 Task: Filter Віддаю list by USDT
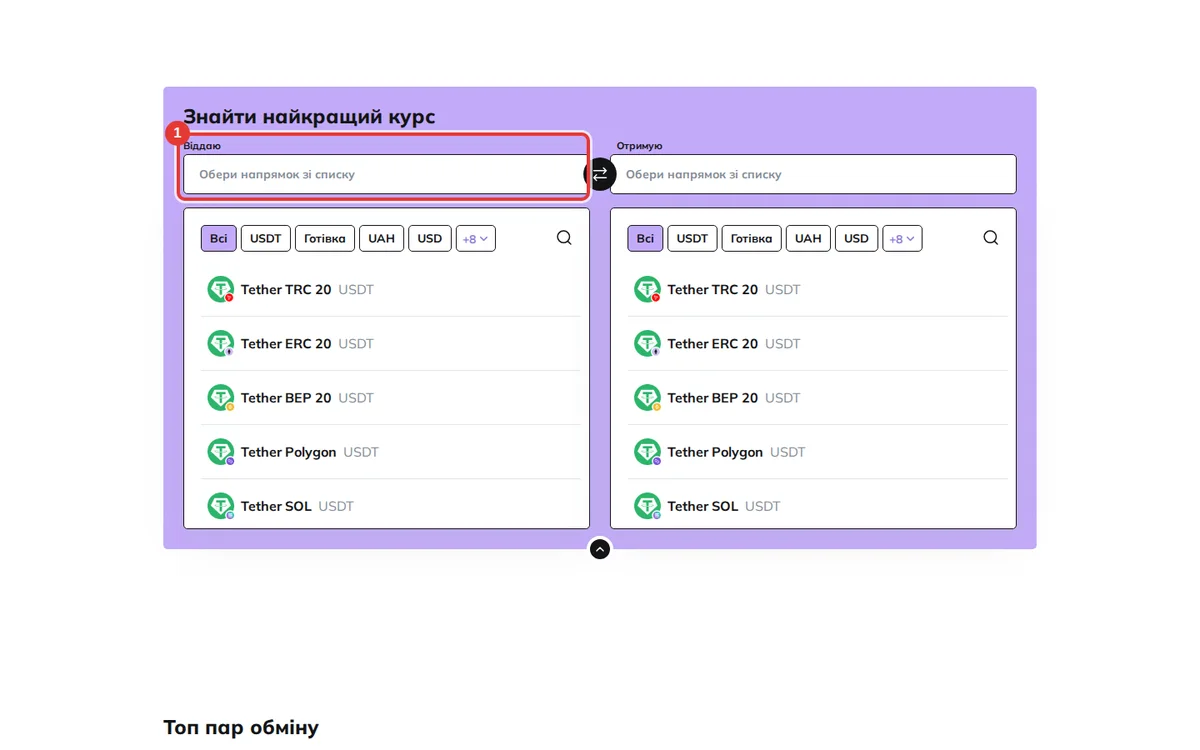point(266,239)
